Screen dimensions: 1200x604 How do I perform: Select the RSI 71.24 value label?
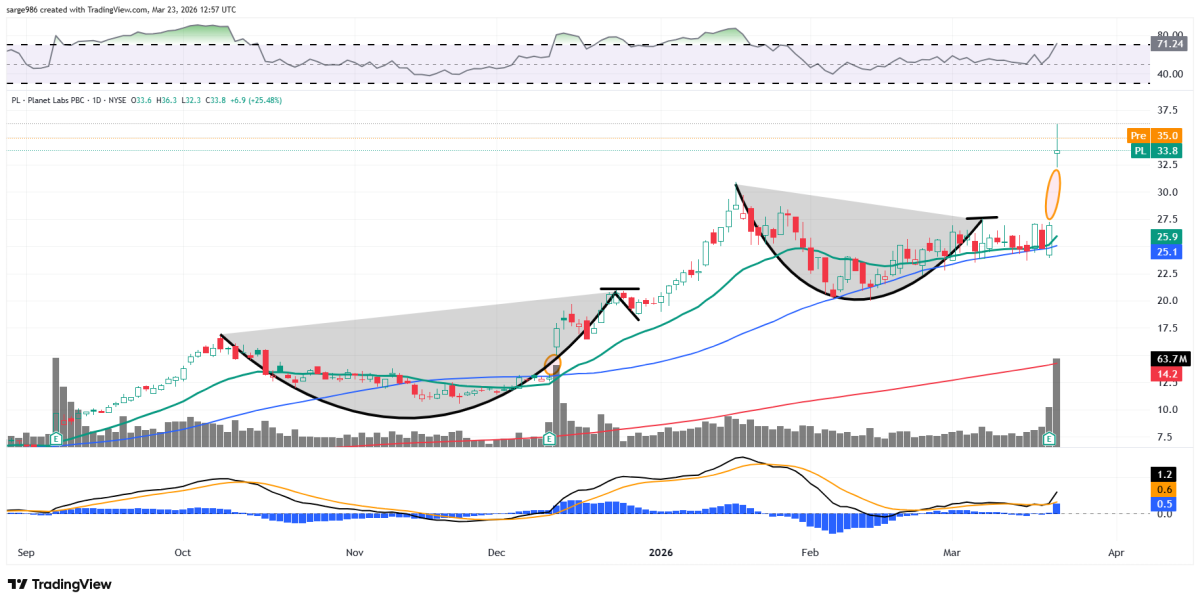[1168, 44]
